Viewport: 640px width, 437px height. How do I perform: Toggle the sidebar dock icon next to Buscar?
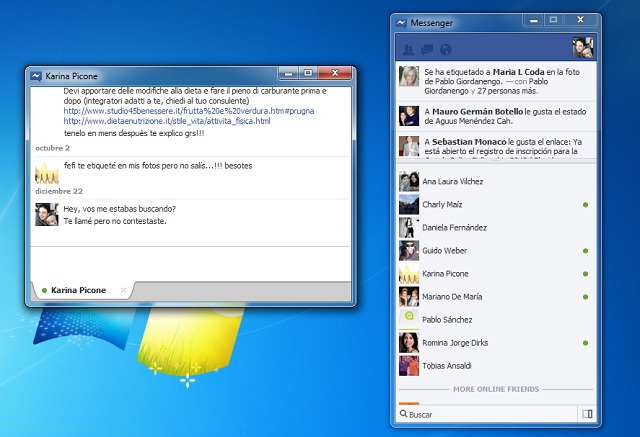587,413
